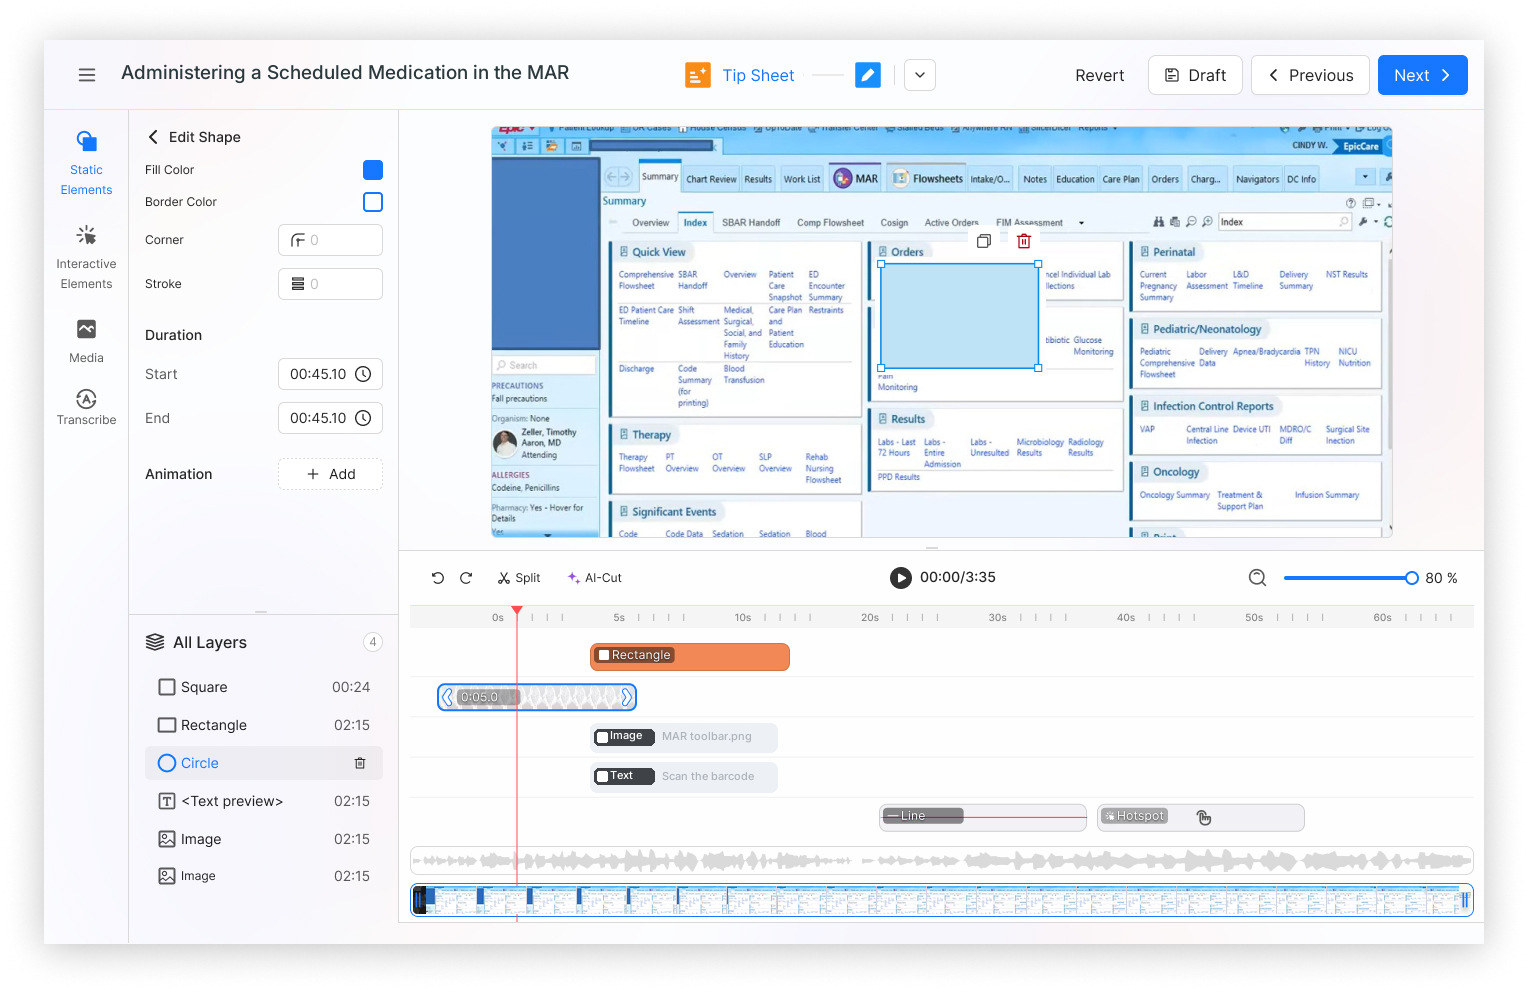
Task: Select the Scan the barcode text clip
Action: [x=684, y=777]
